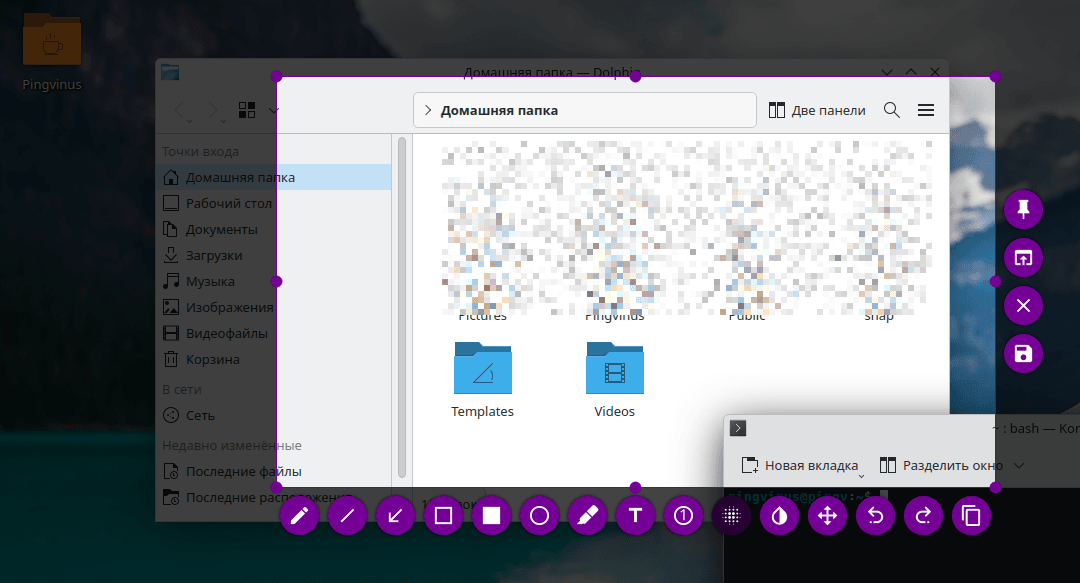Screen dimensions: 1080x583
Task: Activate the Text tool
Action: [635, 516]
